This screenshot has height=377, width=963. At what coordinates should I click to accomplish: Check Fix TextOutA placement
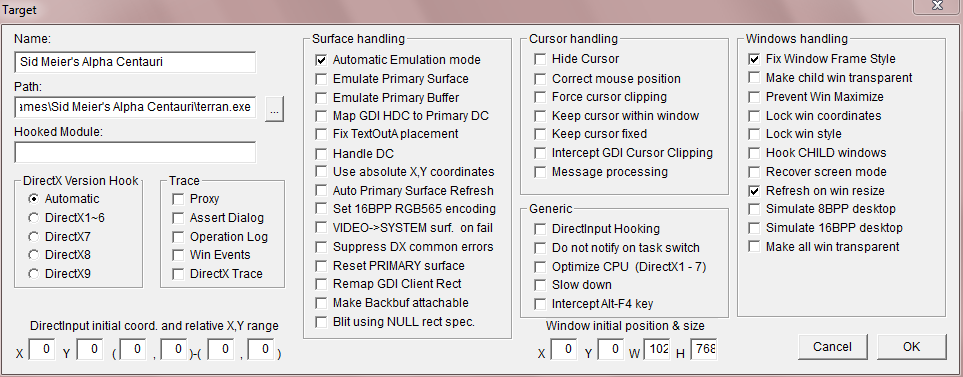tap(321, 134)
